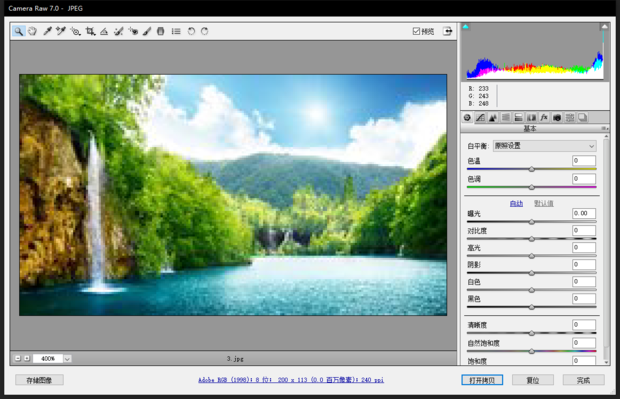This screenshot has height=399, width=620.
Task: Select the Hand tool
Action: 32,31
